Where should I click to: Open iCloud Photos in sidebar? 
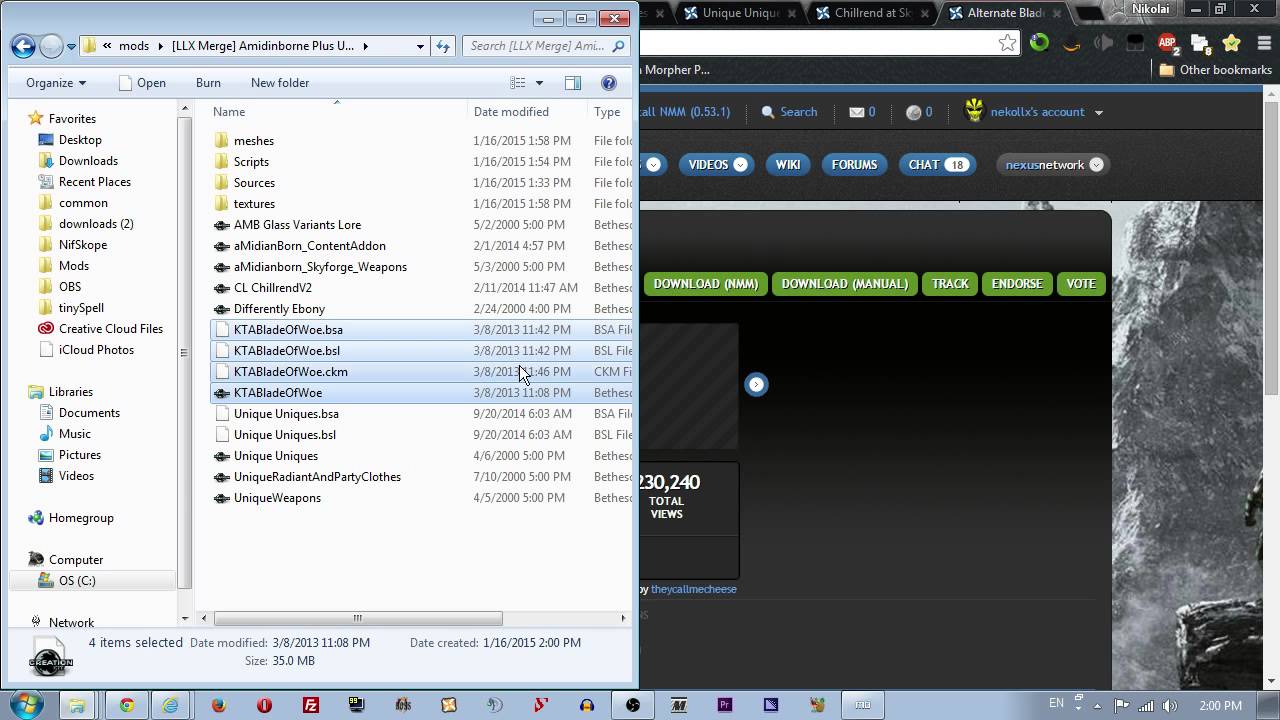96,350
